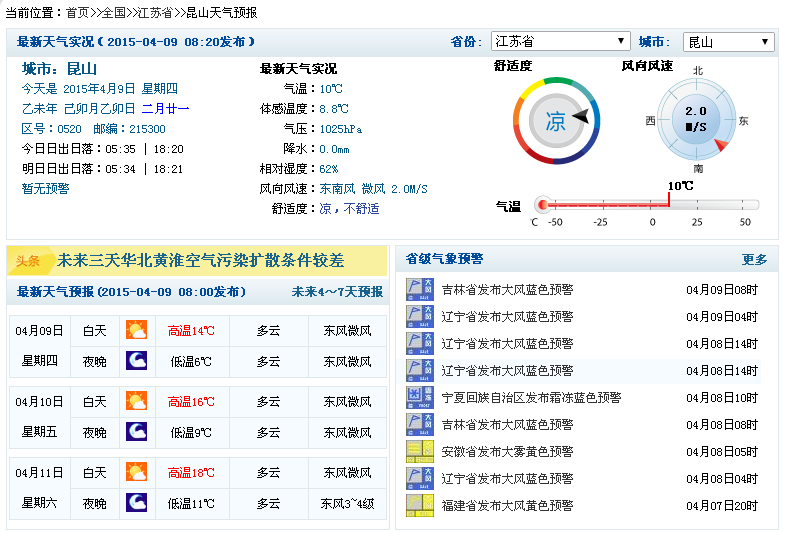Screen dimensions: 785x533
Task: Click the April 9 night moon weather icon
Action: [135, 360]
